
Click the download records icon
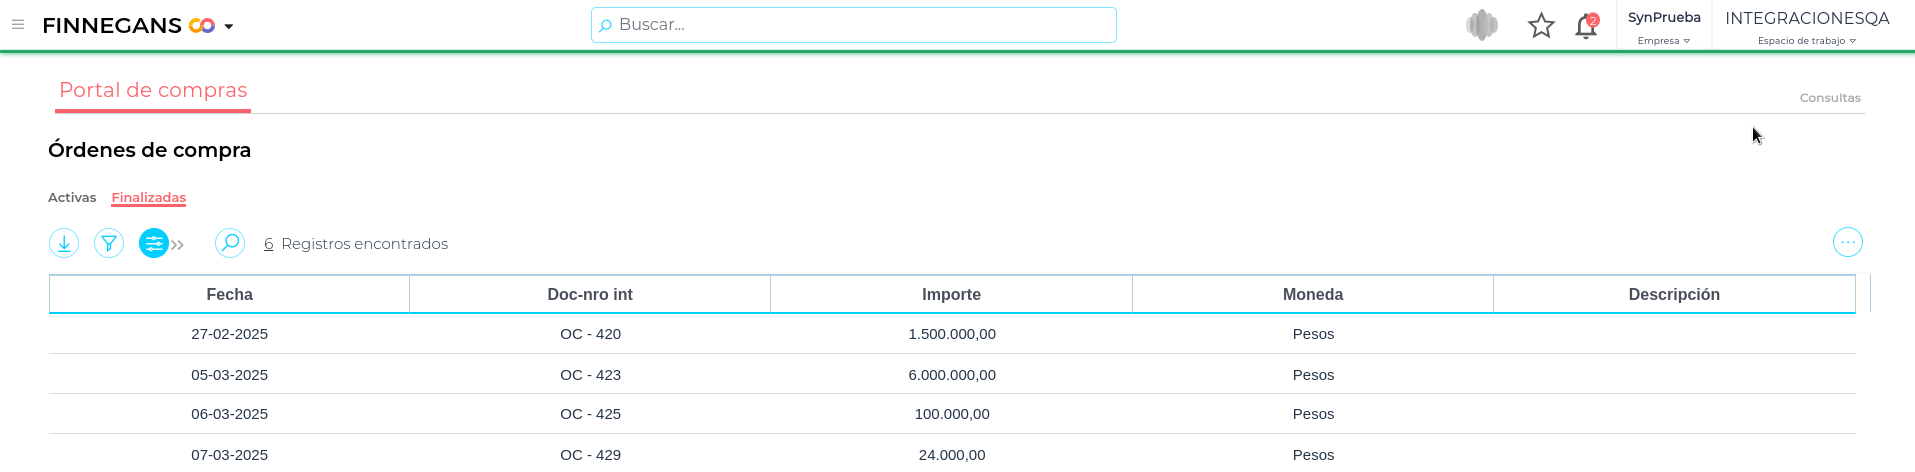pos(64,243)
